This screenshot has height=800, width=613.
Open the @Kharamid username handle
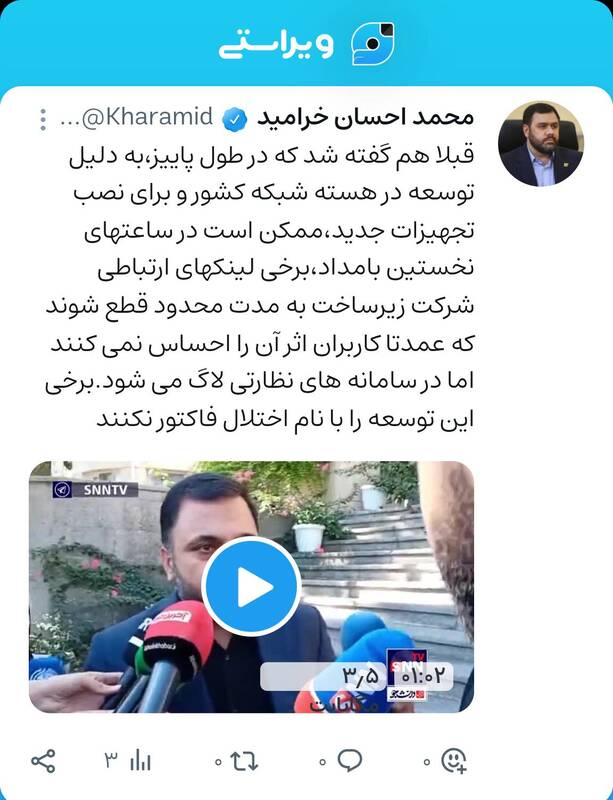[x=136, y=118]
